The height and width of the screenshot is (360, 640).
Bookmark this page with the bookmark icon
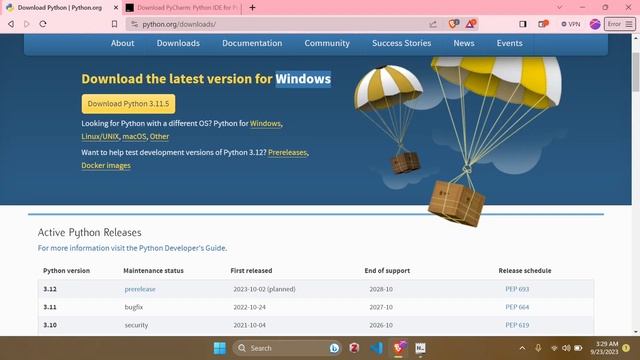tap(115, 24)
